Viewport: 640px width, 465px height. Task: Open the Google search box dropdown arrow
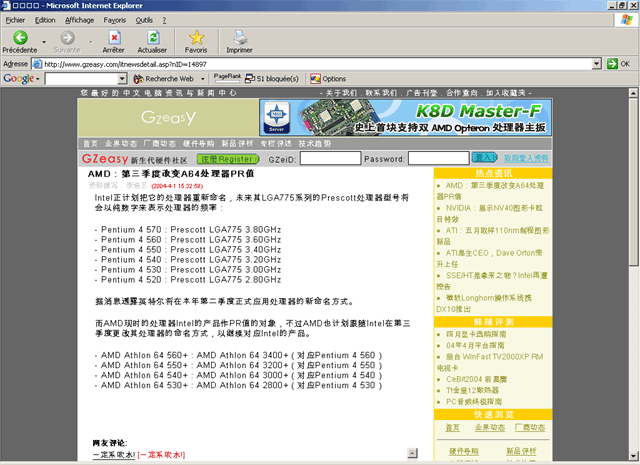(x=122, y=79)
